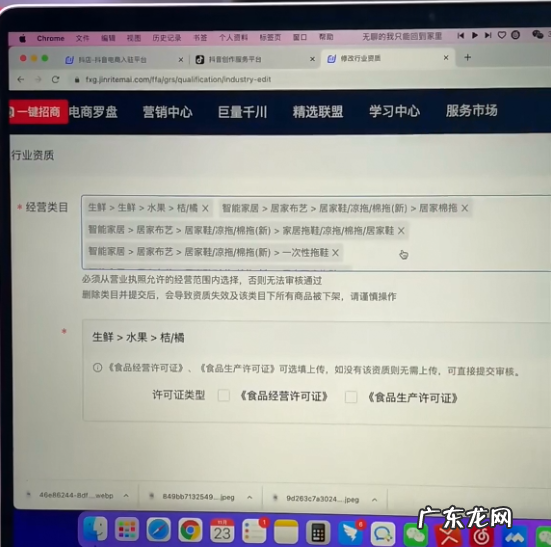
Task: Expand options for 9d263c7a3024...jpeg download
Action: click(375, 500)
